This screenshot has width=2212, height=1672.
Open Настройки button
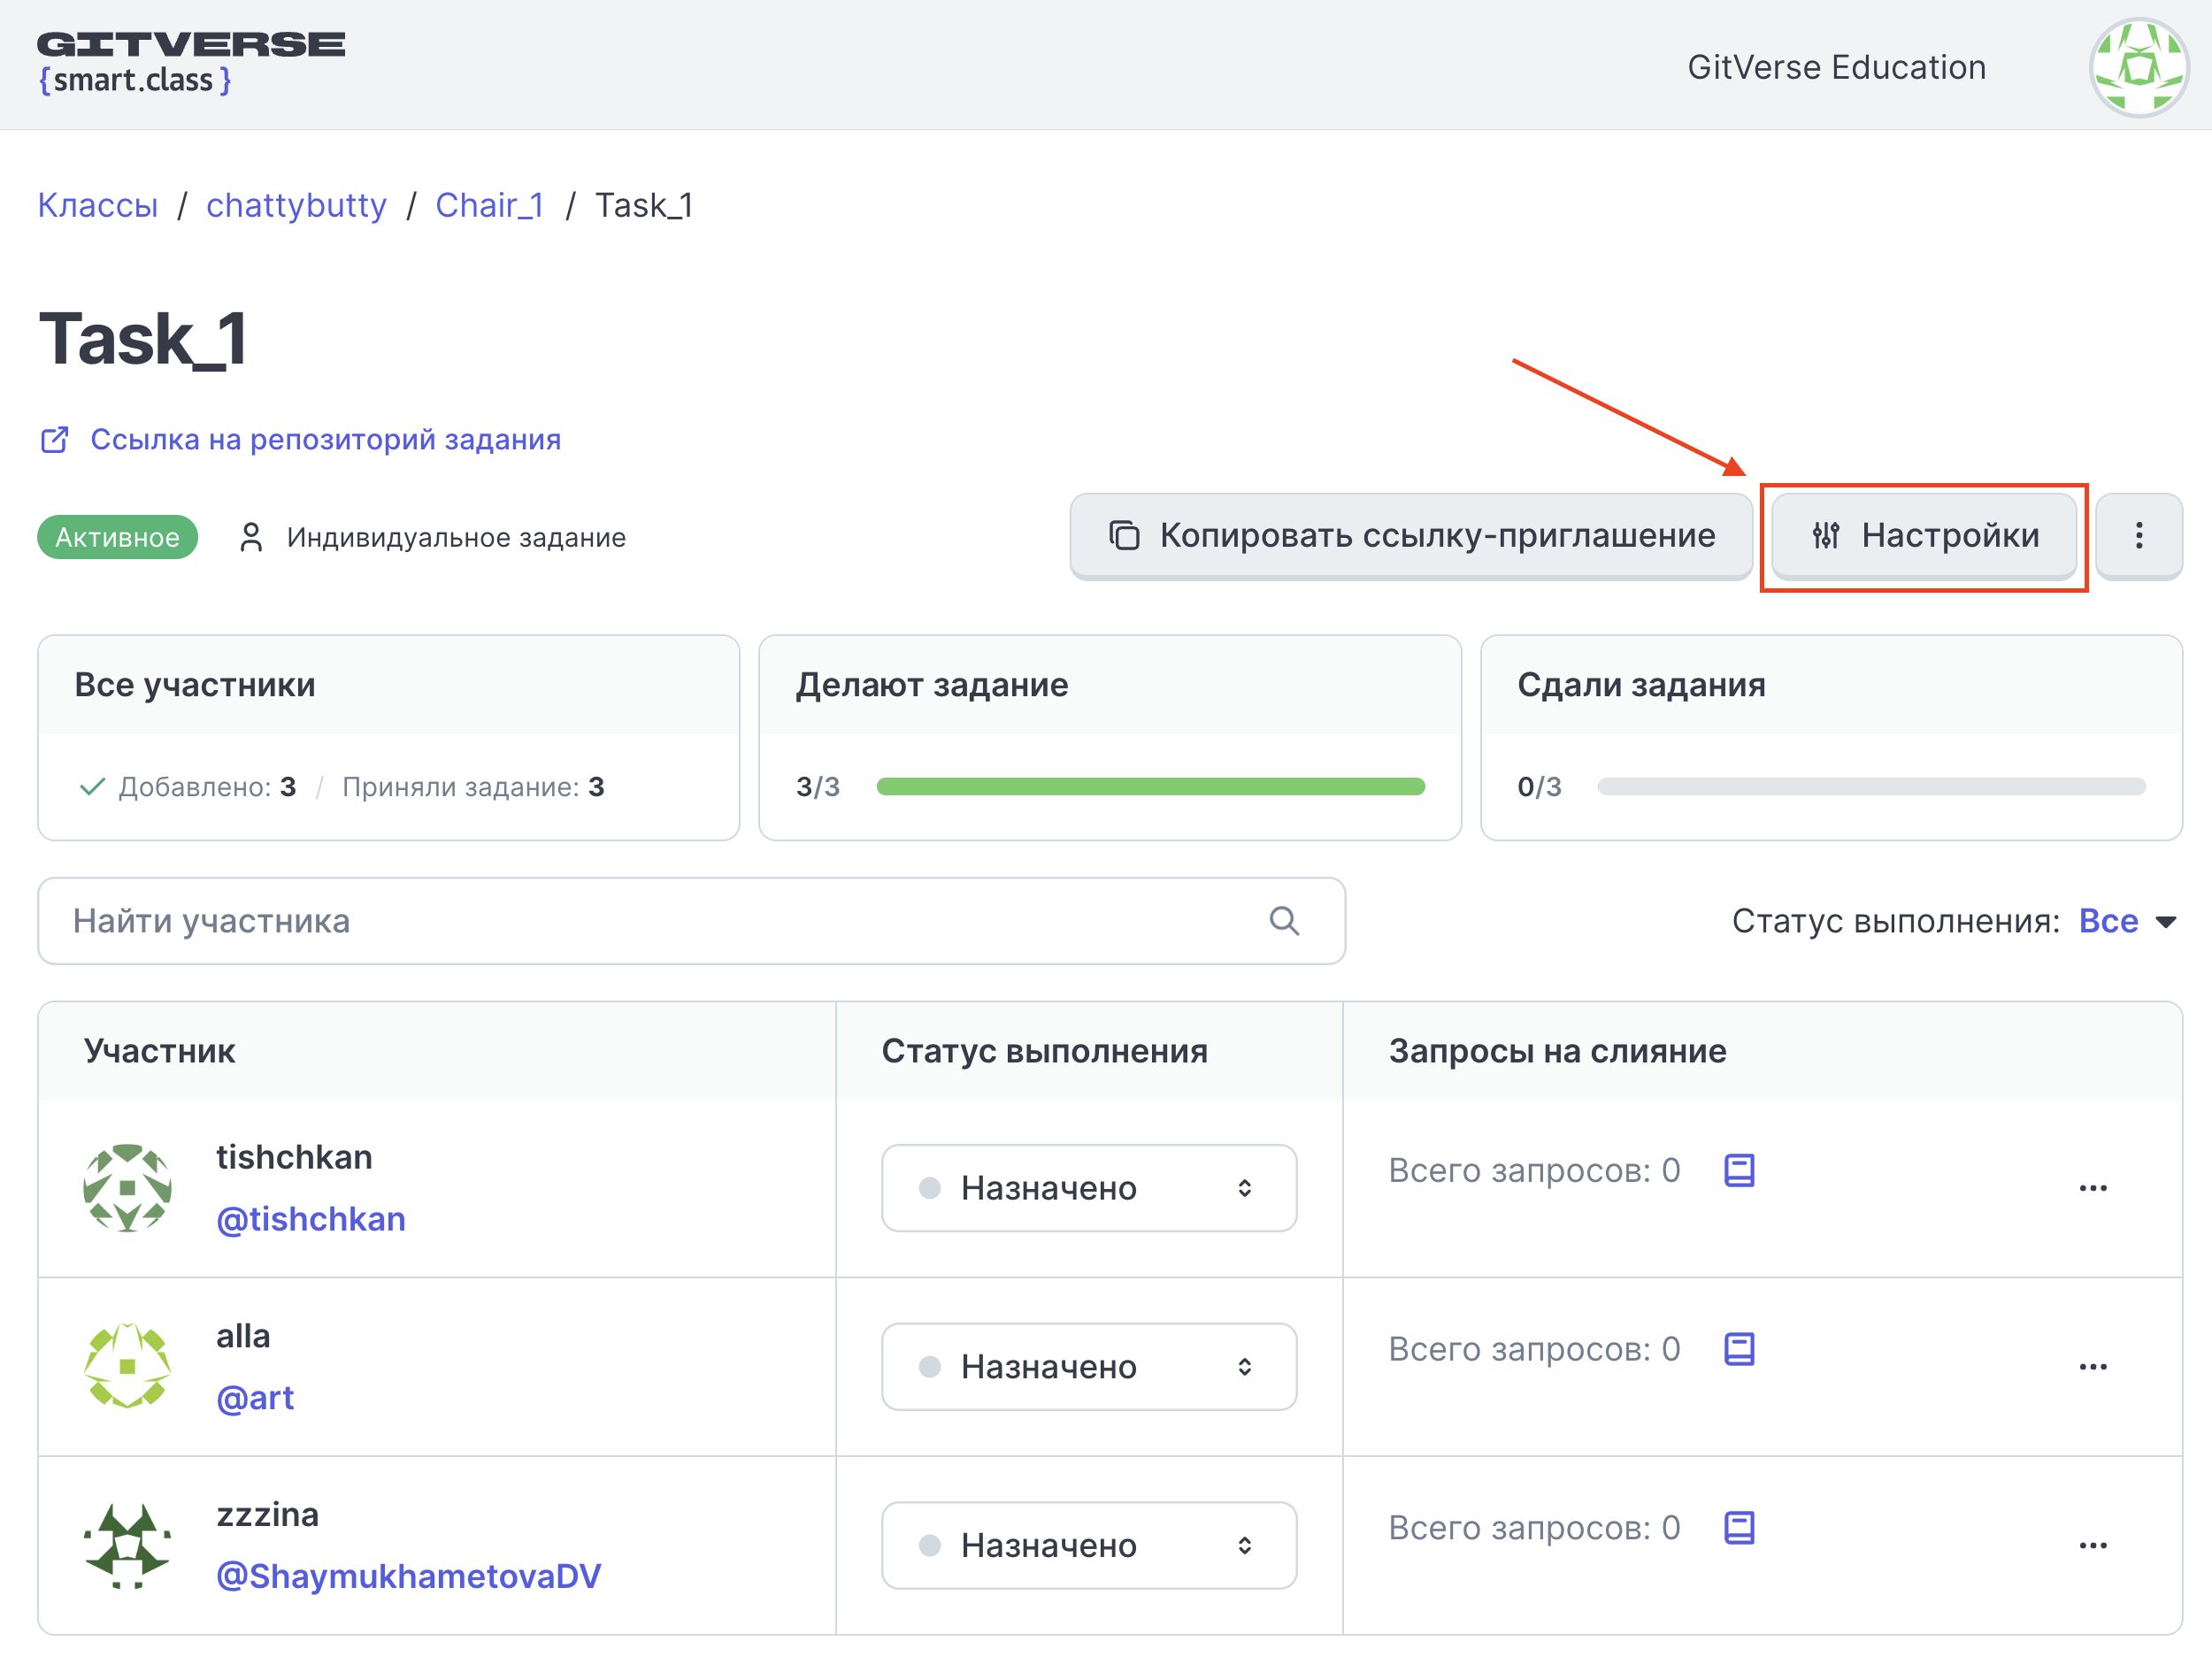tap(1924, 536)
